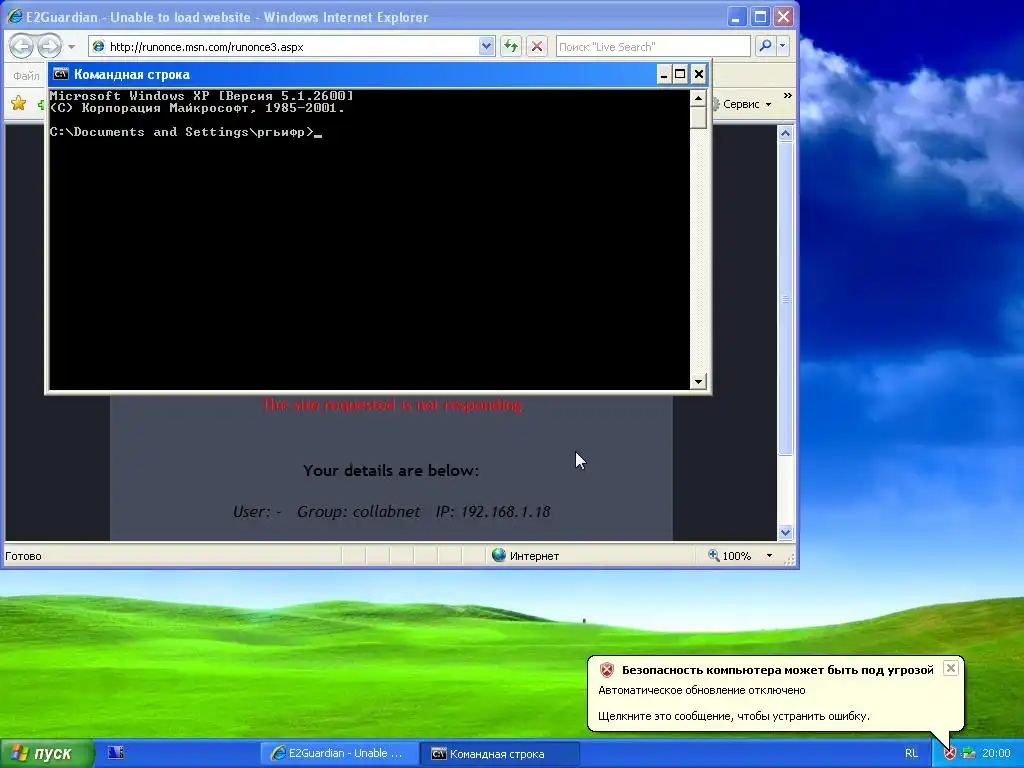Switch to E2Guardian taskbar button

339,754
